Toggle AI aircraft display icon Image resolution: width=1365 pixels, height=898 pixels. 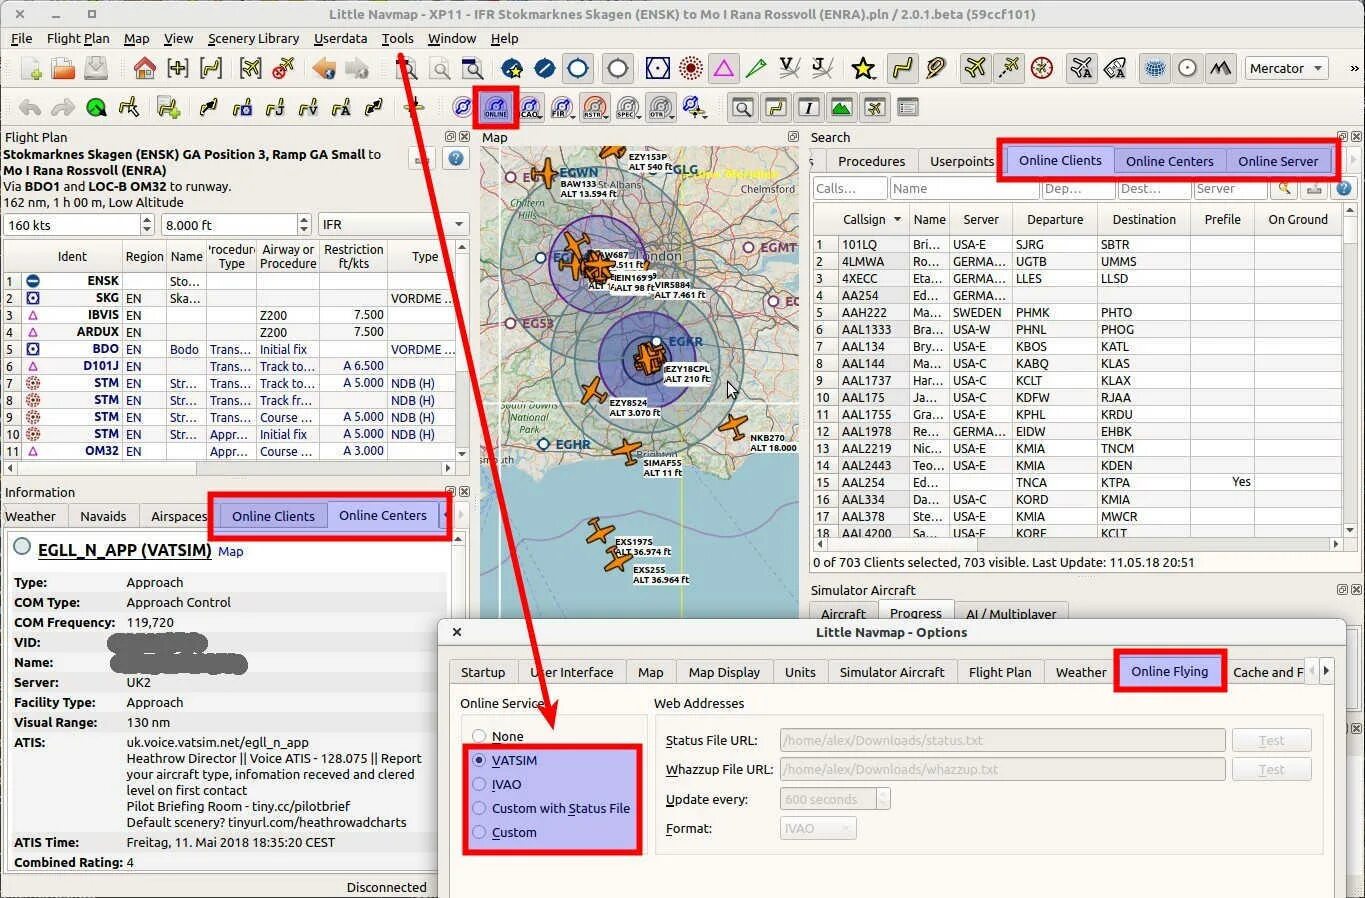1082,69
